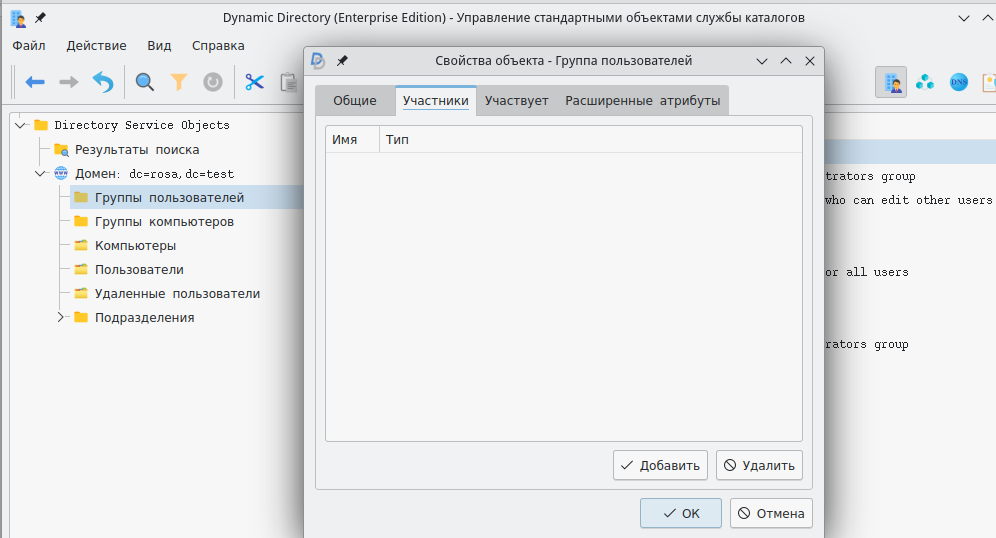Select Удаленные пользователи in the tree

click(177, 293)
